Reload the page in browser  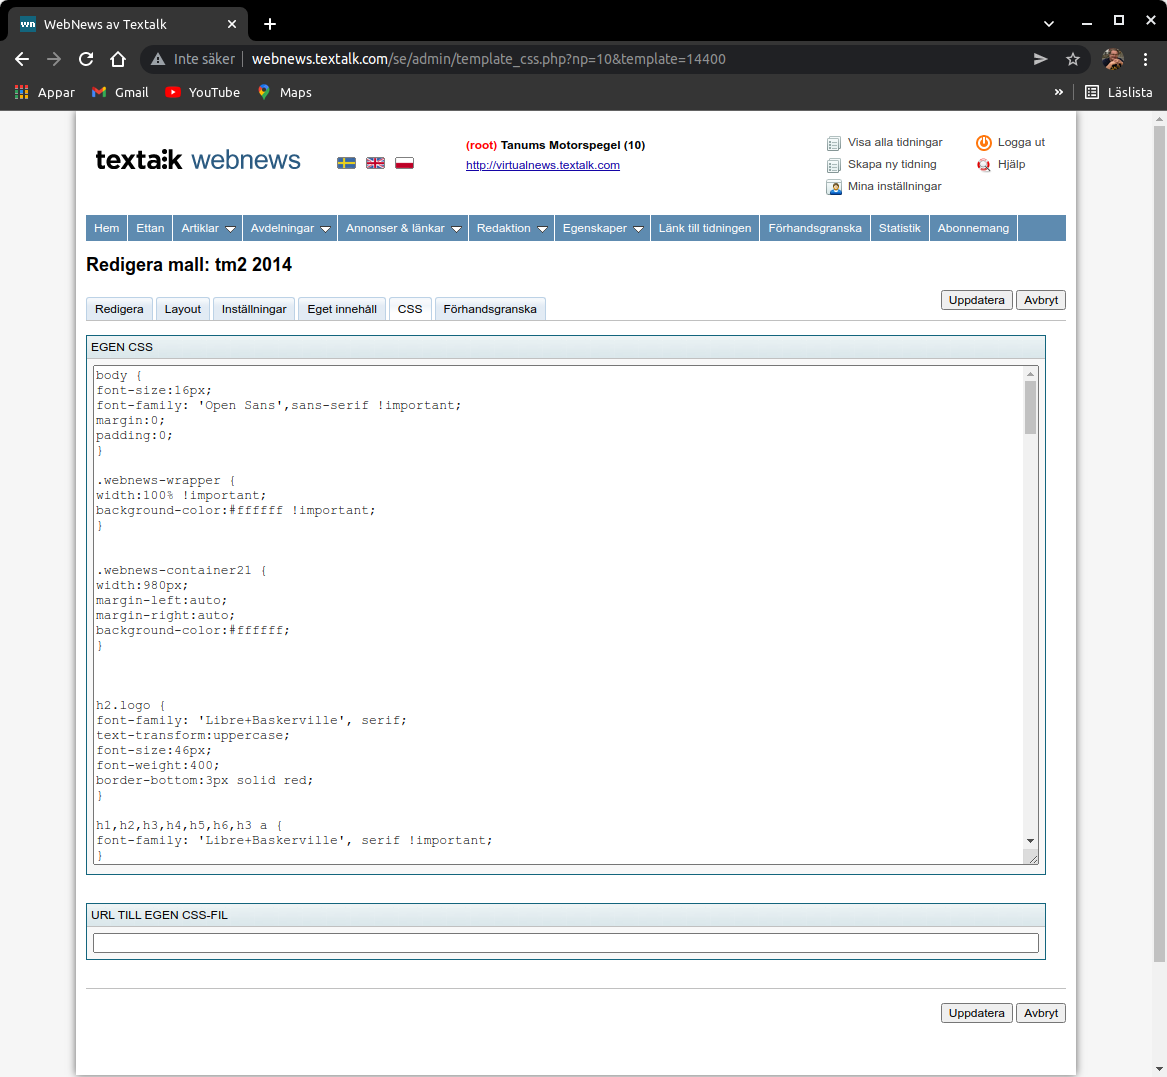tap(86, 59)
